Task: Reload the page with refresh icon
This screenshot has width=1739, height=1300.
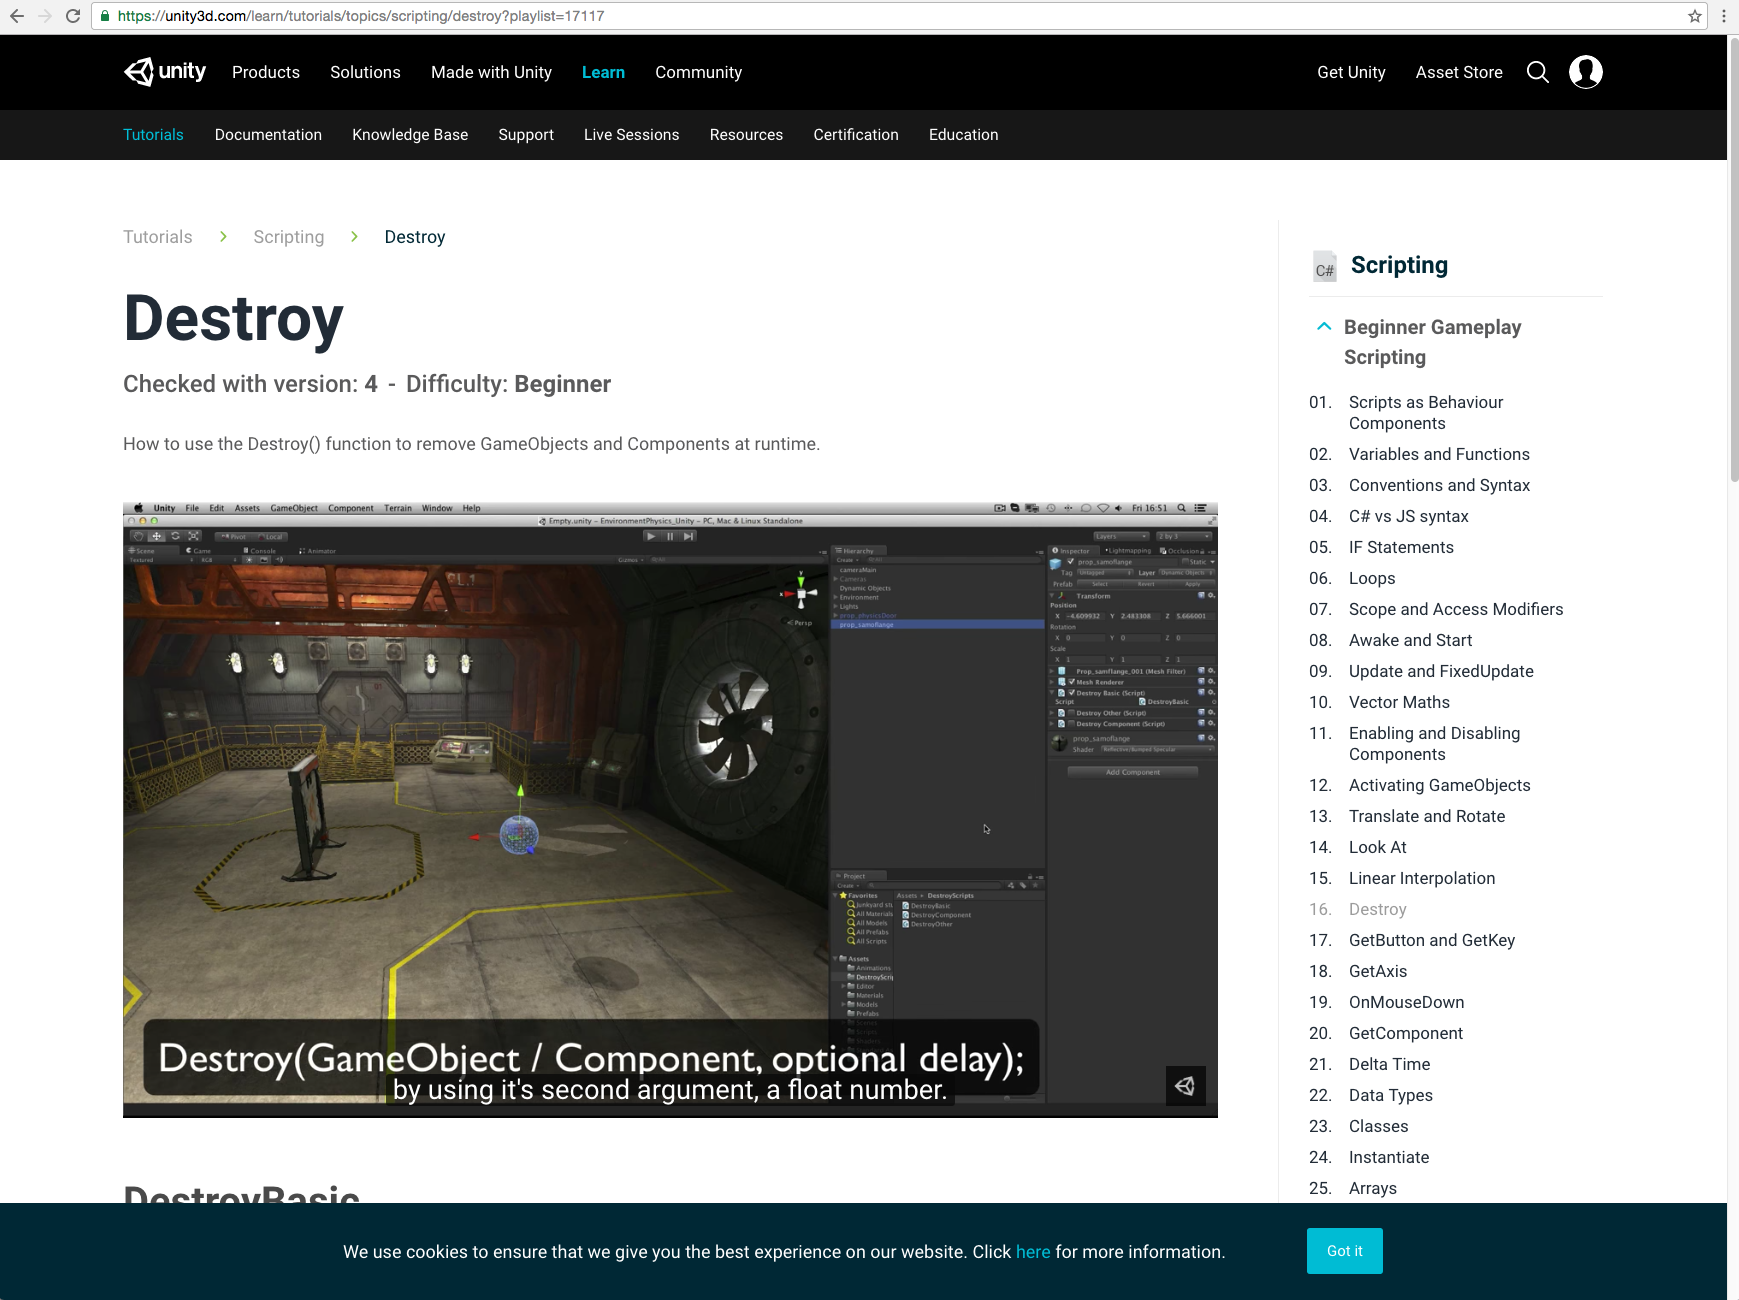Action: [73, 16]
